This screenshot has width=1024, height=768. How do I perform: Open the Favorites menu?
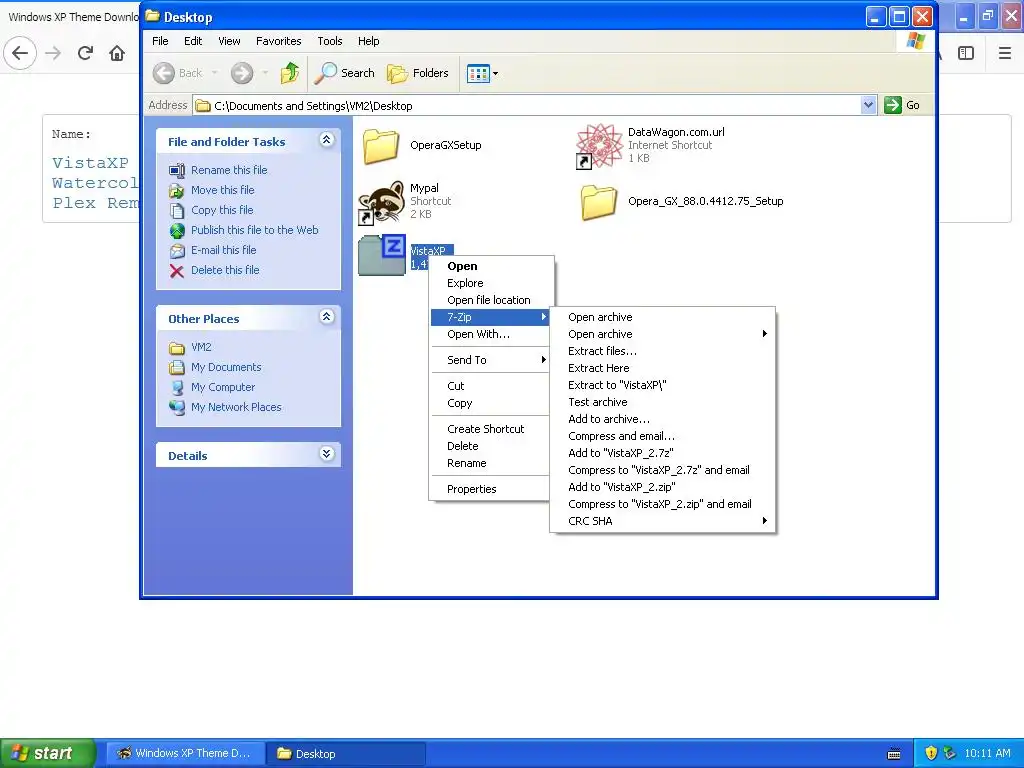pos(278,41)
